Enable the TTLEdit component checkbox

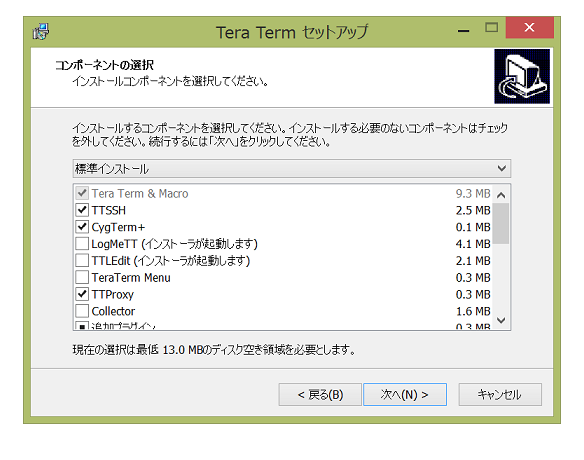[x=82, y=260]
